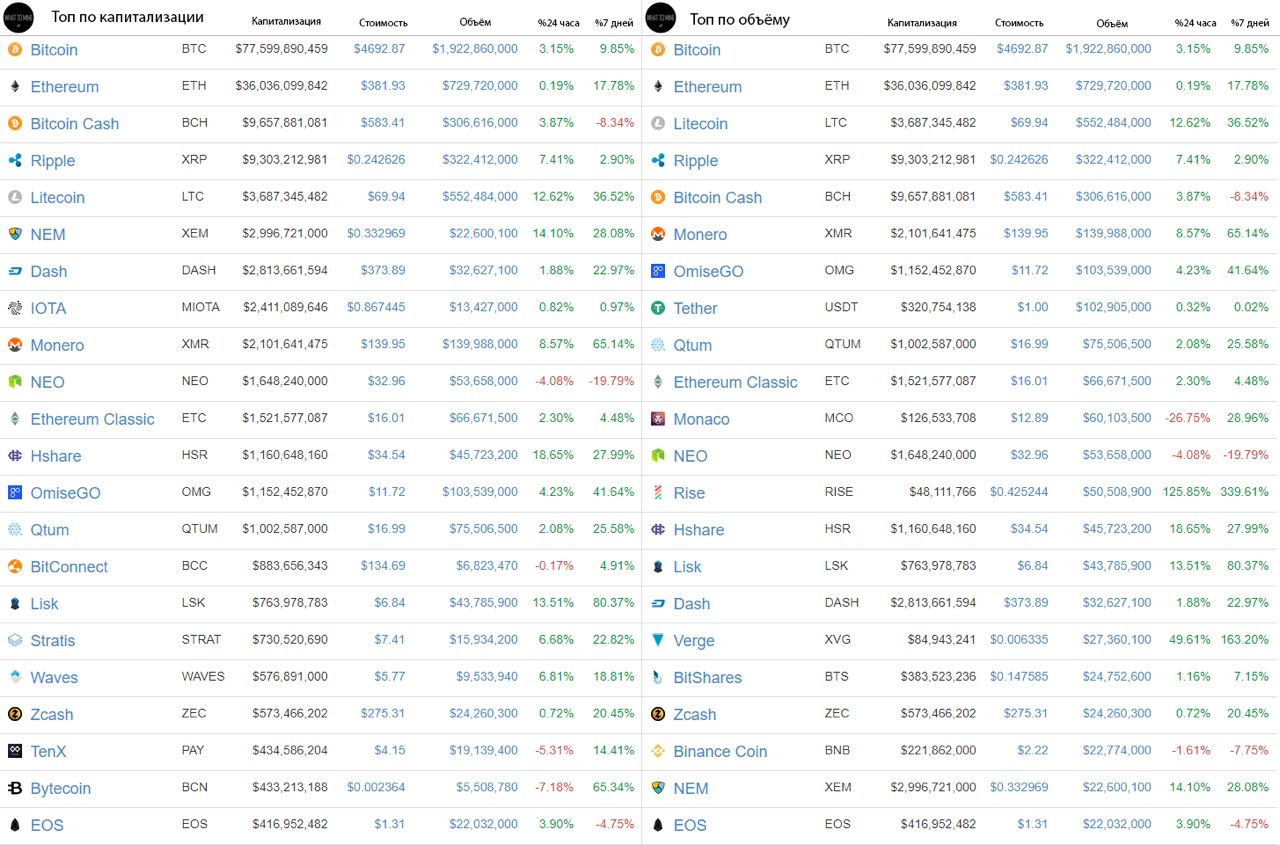Click USDT ticker symbol
The width and height of the screenshot is (1280, 845).
click(841, 307)
